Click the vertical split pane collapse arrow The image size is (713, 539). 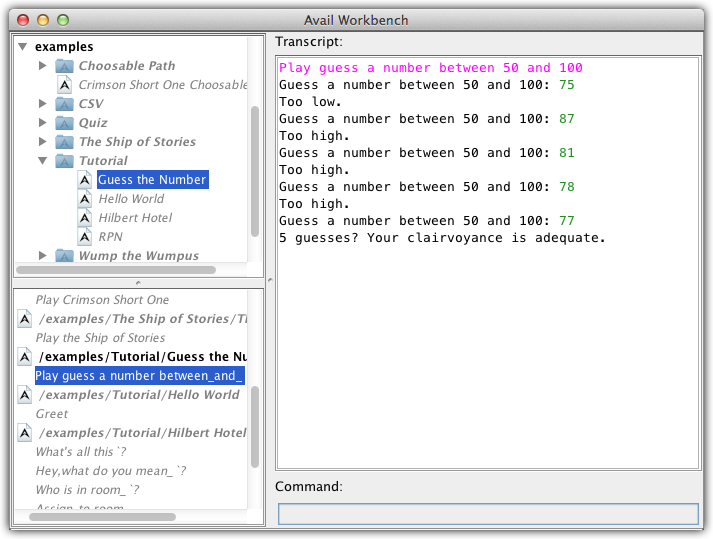(270, 280)
